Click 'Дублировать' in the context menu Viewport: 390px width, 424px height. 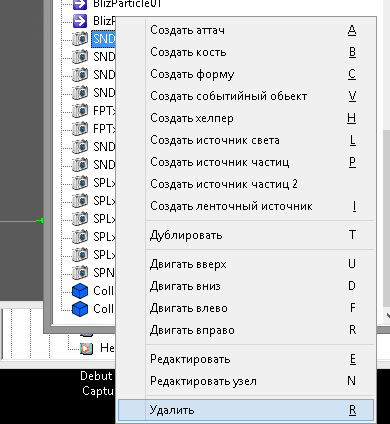pos(246,235)
